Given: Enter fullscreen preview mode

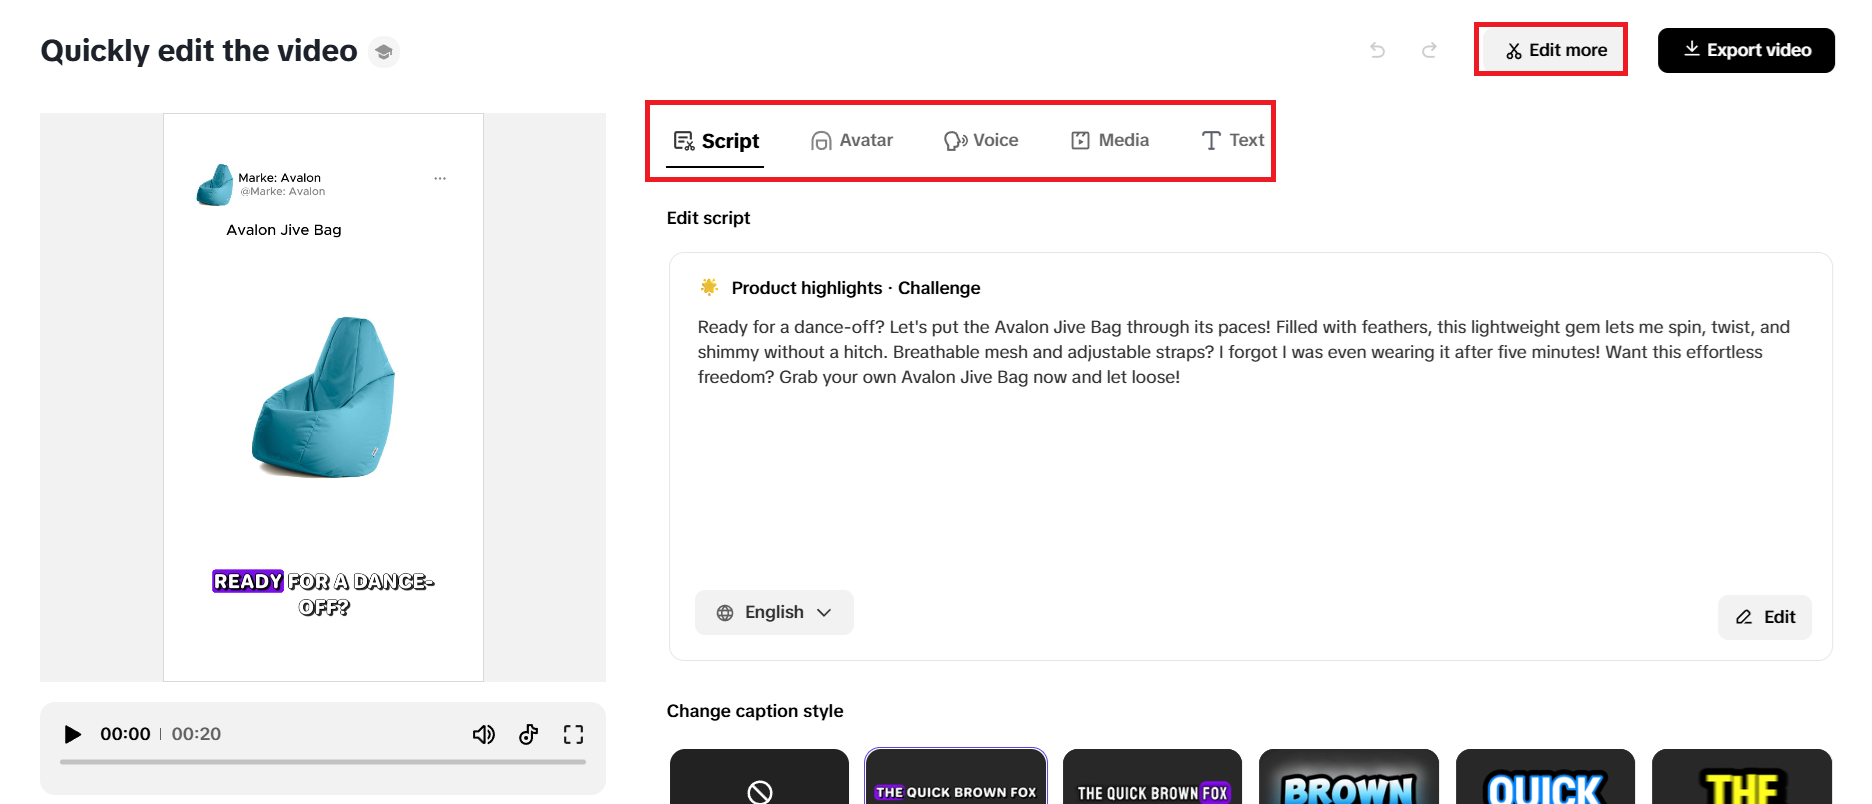Looking at the screenshot, I should point(574,735).
